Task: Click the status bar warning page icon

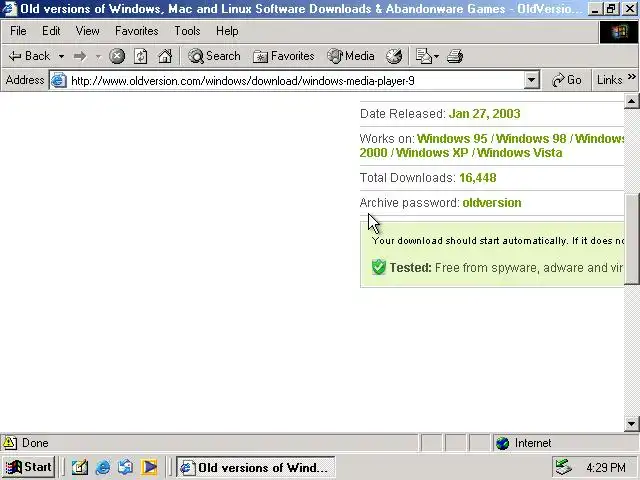Action: coord(10,443)
